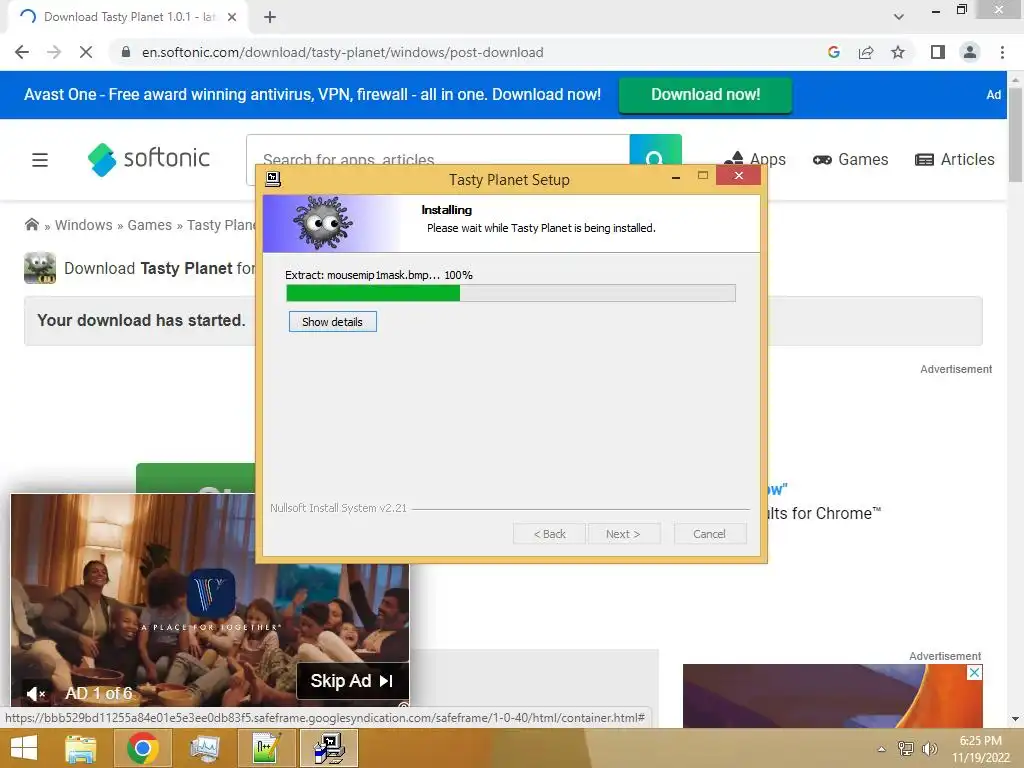Image resolution: width=1024 pixels, height=768 pixels.
Task: Click the installer progress bar
Action: tap(511, 293)
